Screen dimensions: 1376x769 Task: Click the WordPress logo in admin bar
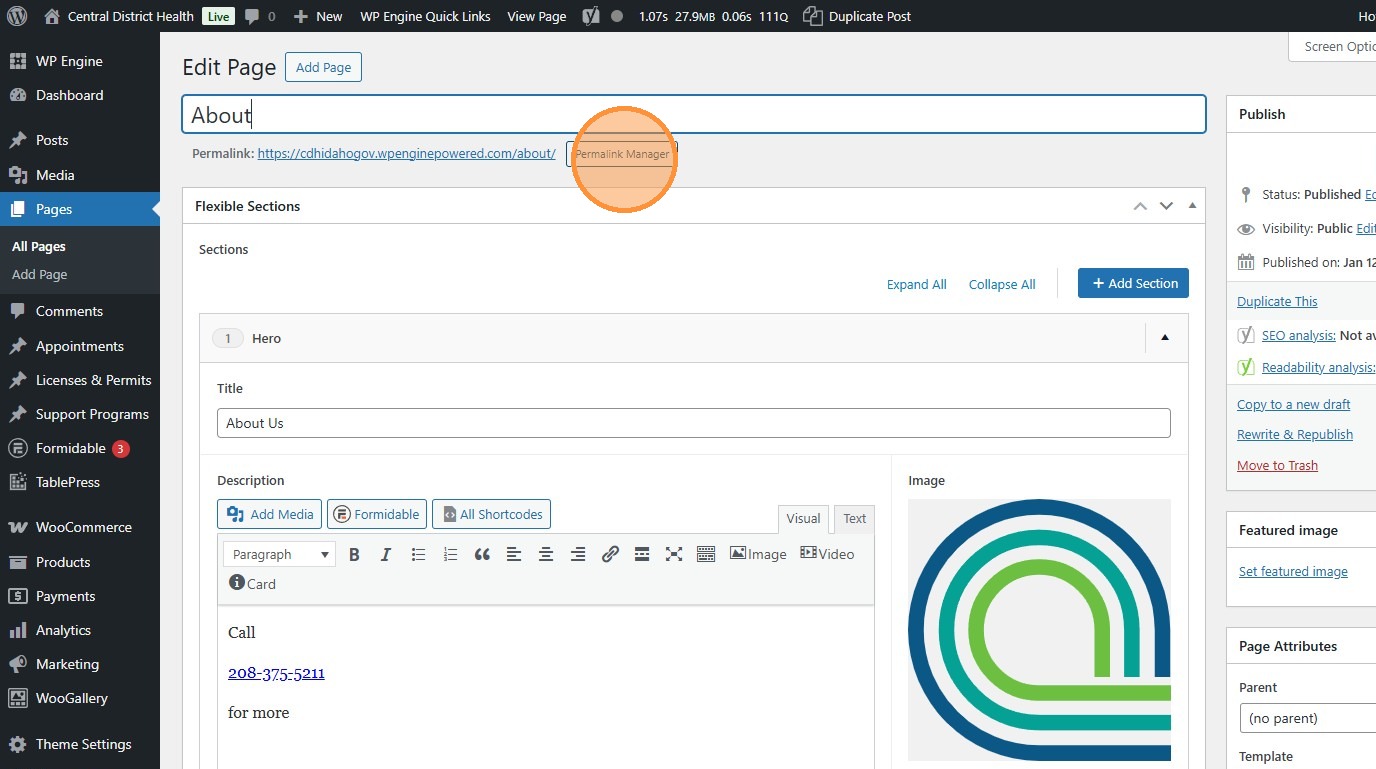(19, 16)
